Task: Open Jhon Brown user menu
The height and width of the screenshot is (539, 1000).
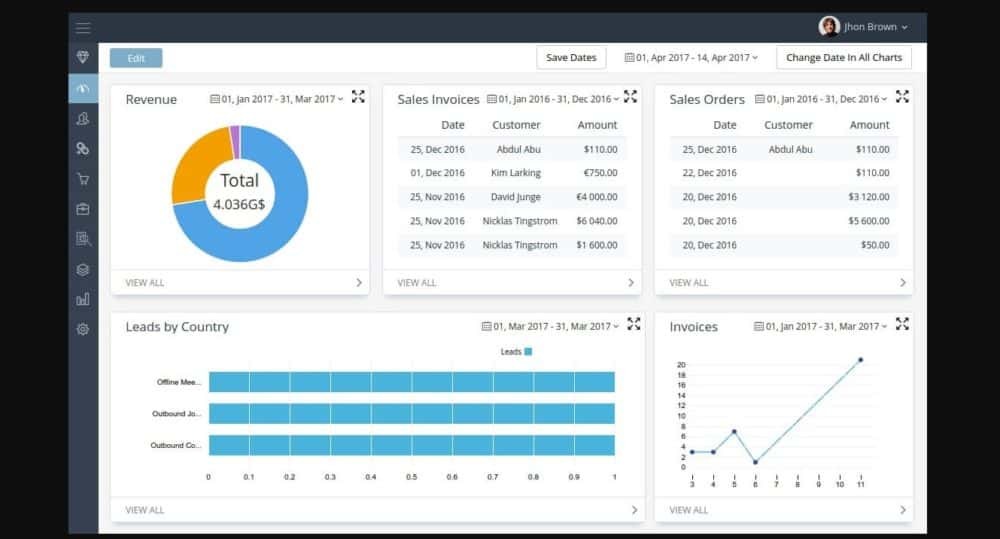Action: tap(864, 27)
